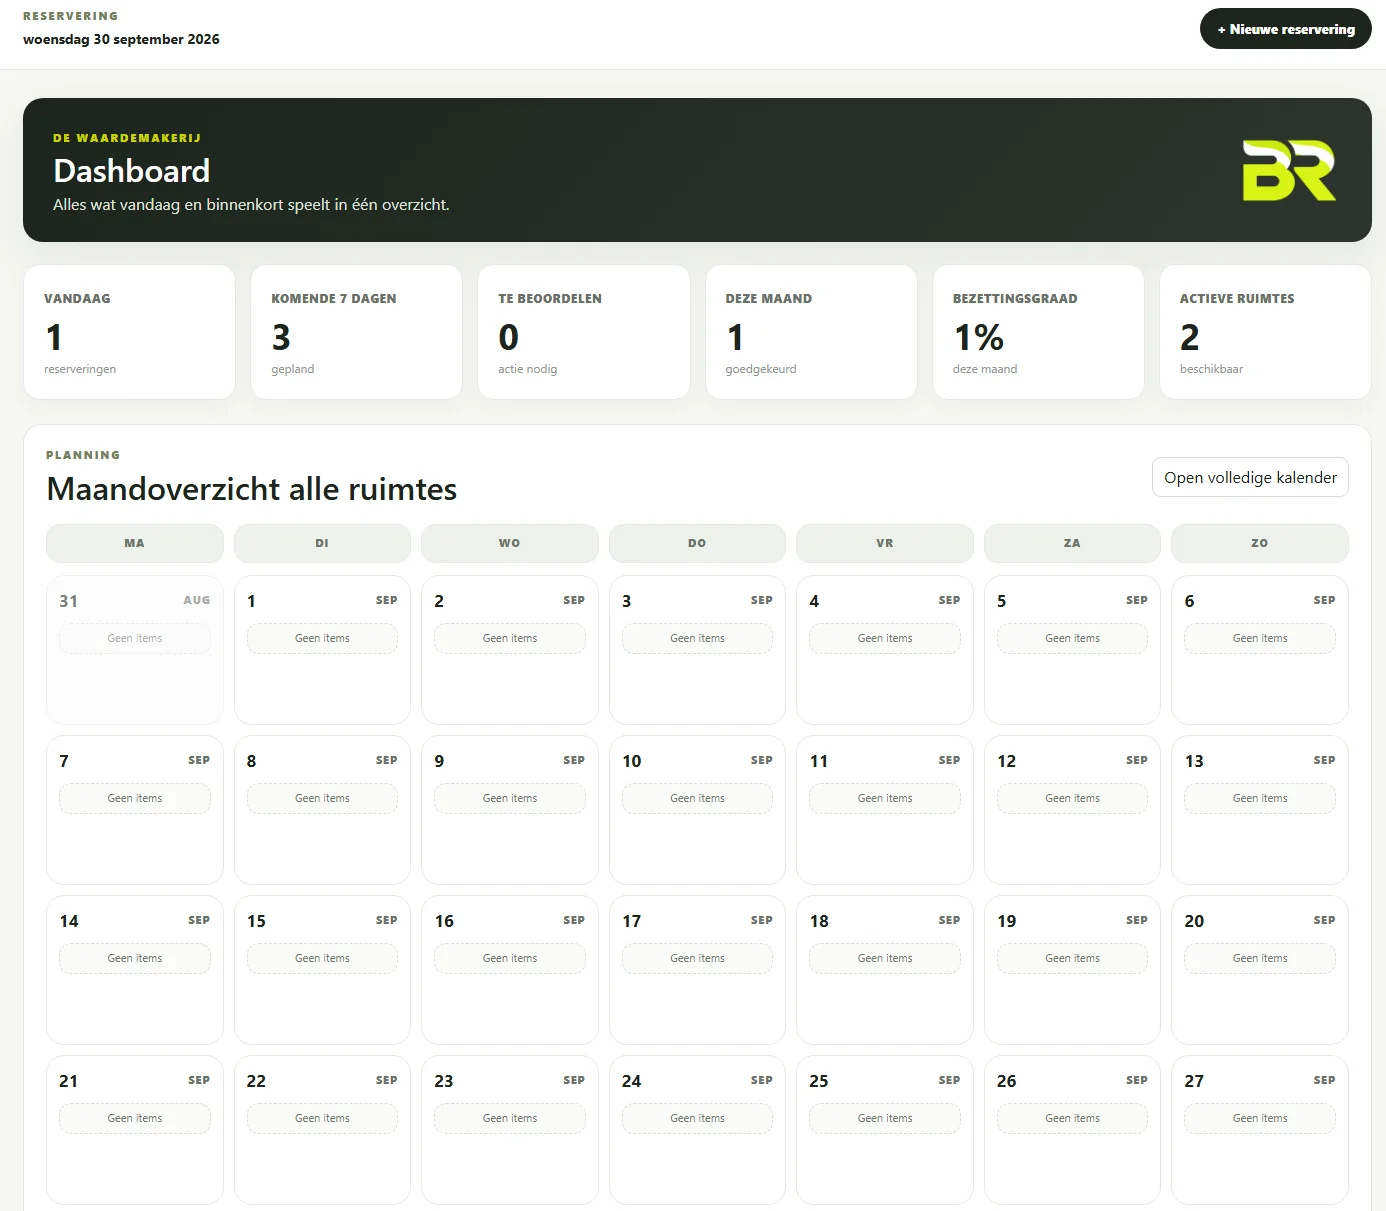Create a new reservation with Nieuwe reservering
This screenshot has width=1386, height=1211.
coord(1285,29)
